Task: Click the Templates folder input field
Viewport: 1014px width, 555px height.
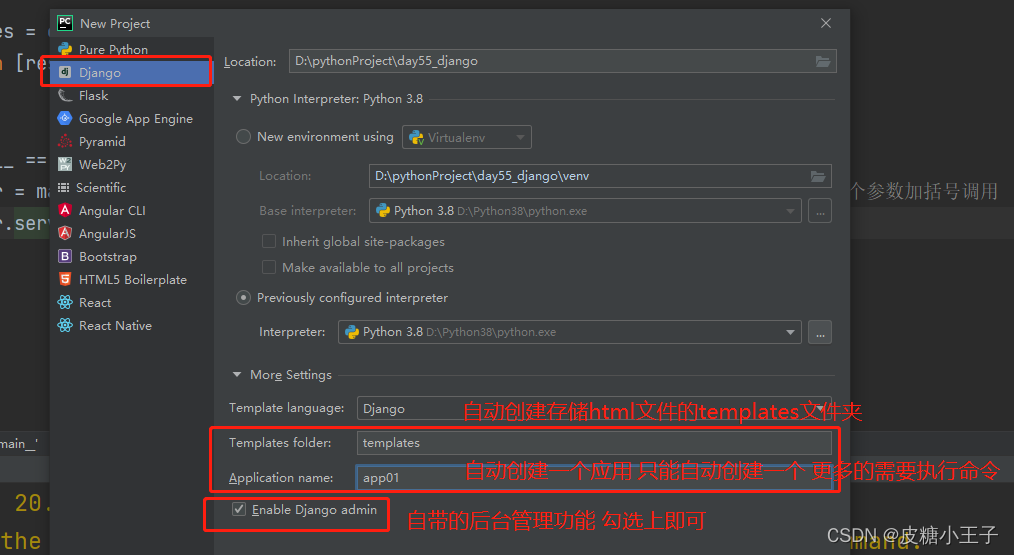Action: (594, 443)
